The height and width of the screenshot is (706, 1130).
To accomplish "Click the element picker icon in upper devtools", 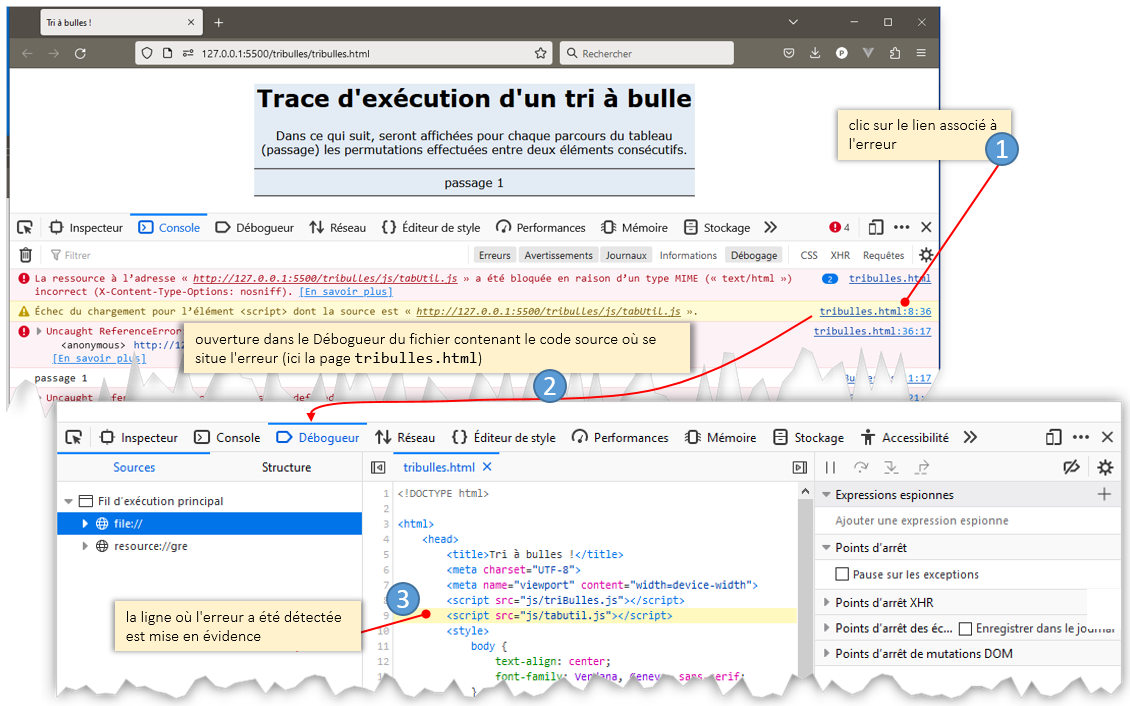I will [25, 227].
